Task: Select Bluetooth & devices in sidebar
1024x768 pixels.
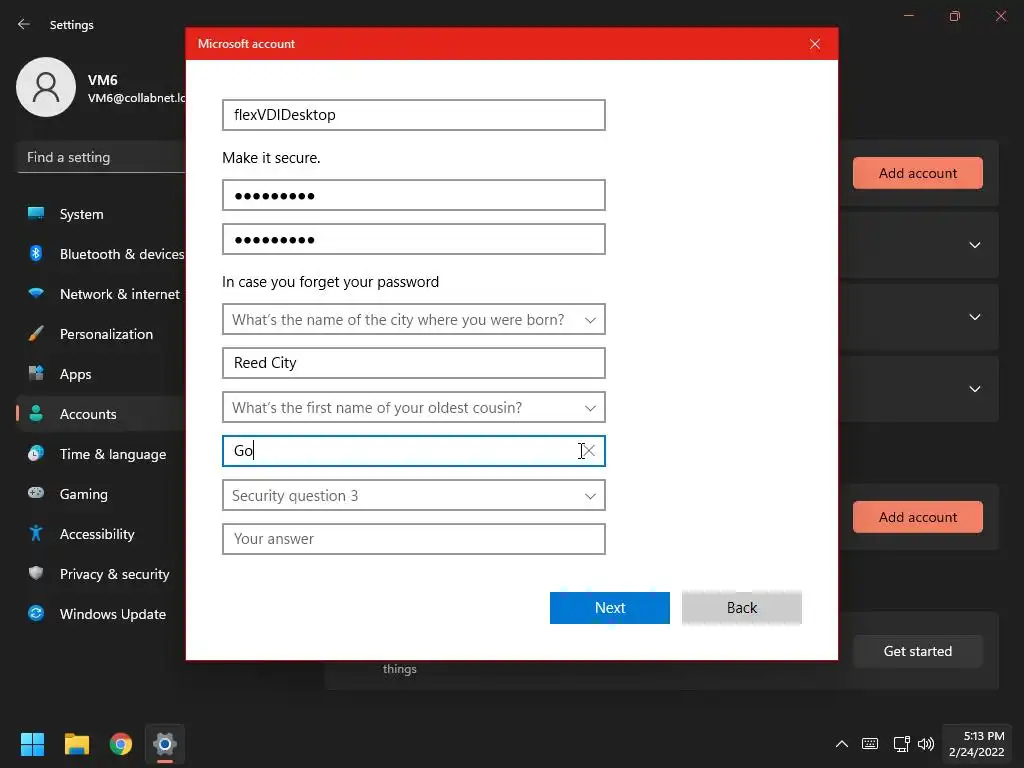Action: (x=101, y=253)
